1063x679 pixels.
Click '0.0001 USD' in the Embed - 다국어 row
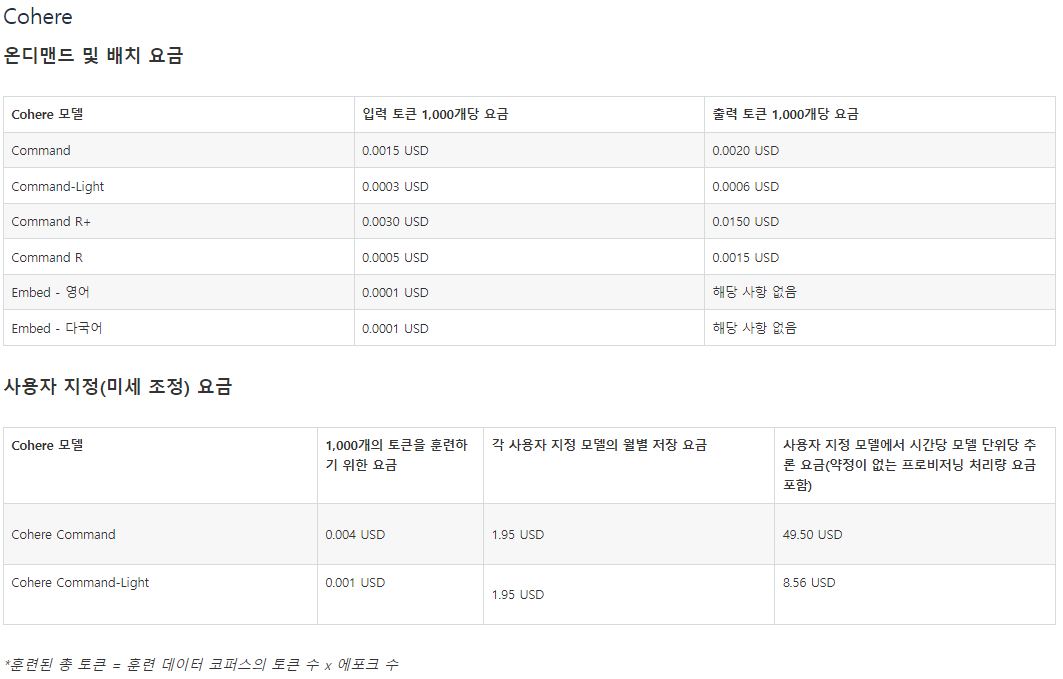(395, 329)
